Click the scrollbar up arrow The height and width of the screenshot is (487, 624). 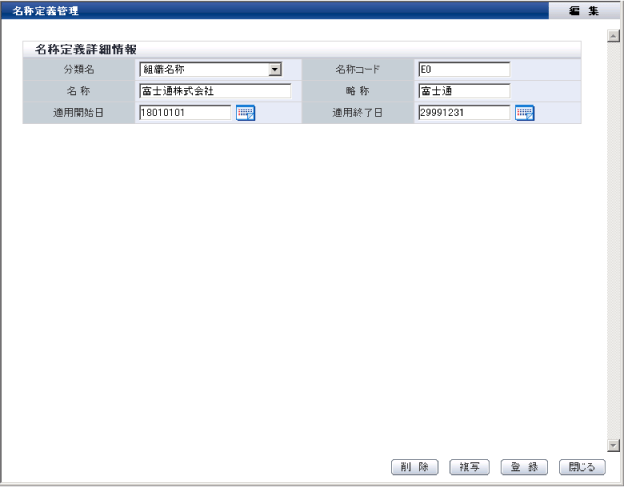coord(614,36)
